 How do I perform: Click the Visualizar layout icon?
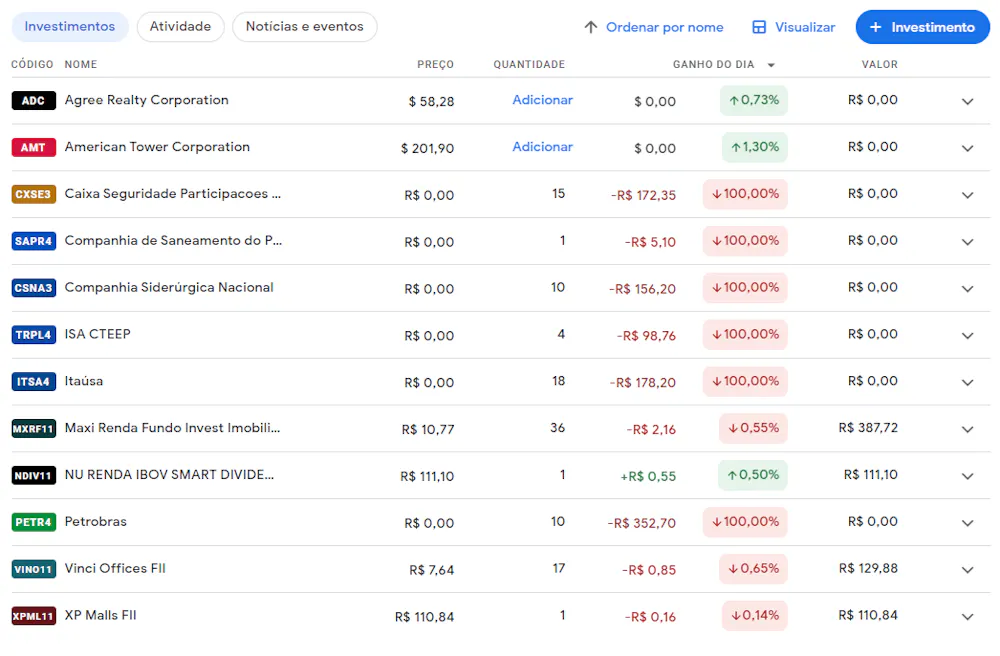[x=759, y=27]
